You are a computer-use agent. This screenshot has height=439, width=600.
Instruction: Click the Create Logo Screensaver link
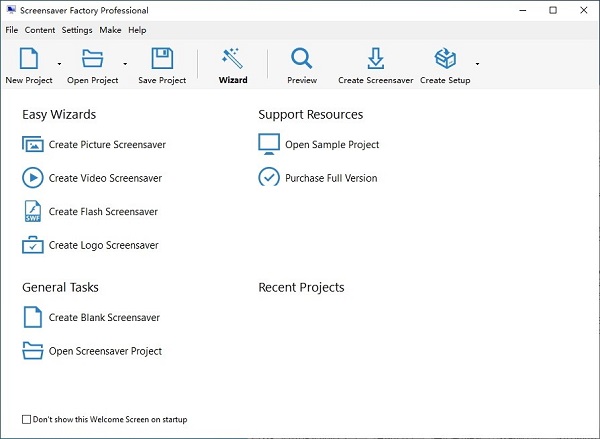click(103, 245)
